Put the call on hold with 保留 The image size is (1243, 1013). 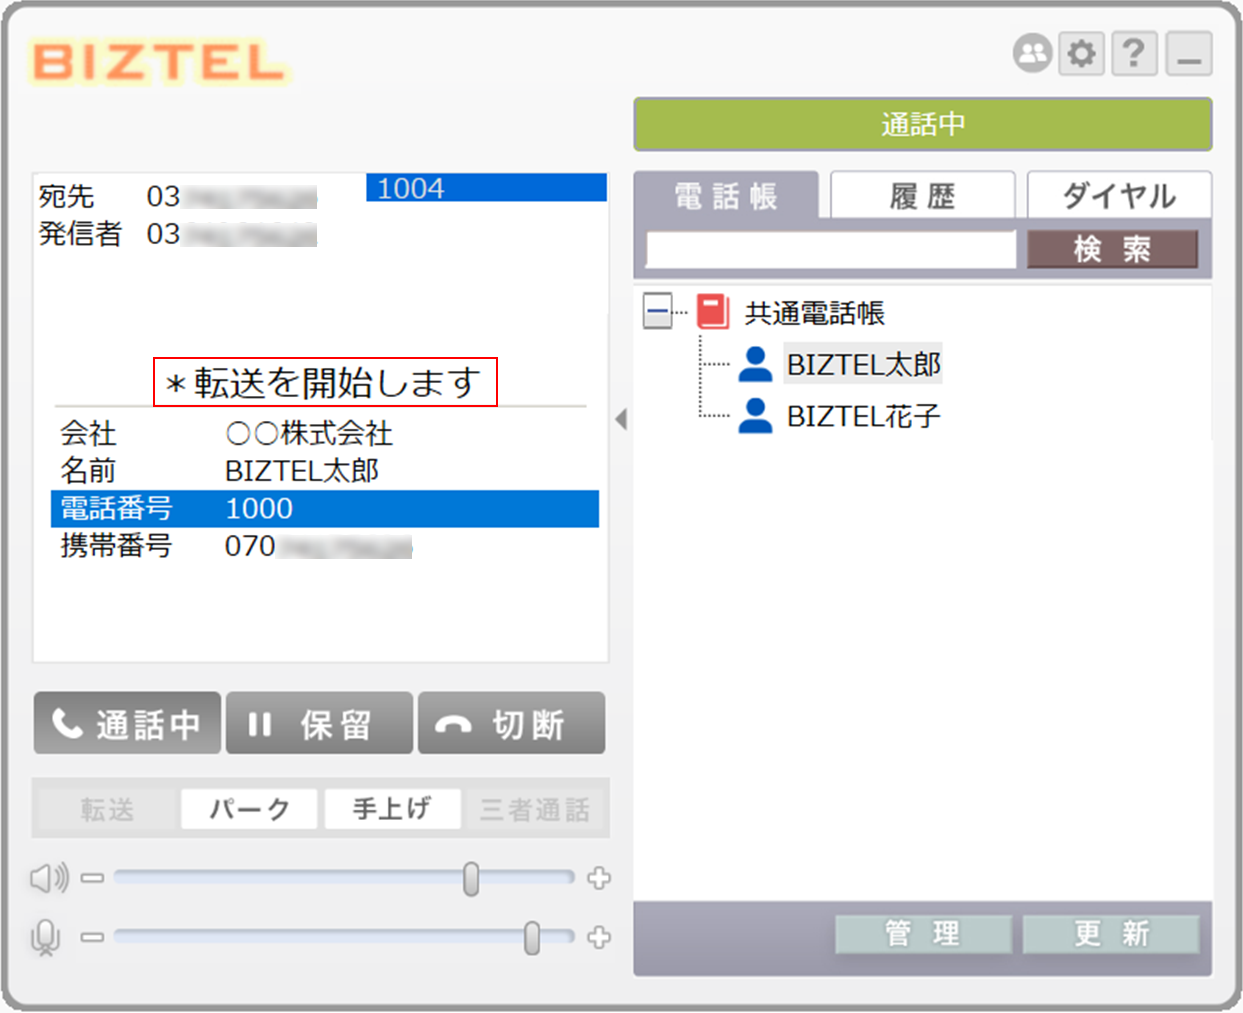point(319,724)
